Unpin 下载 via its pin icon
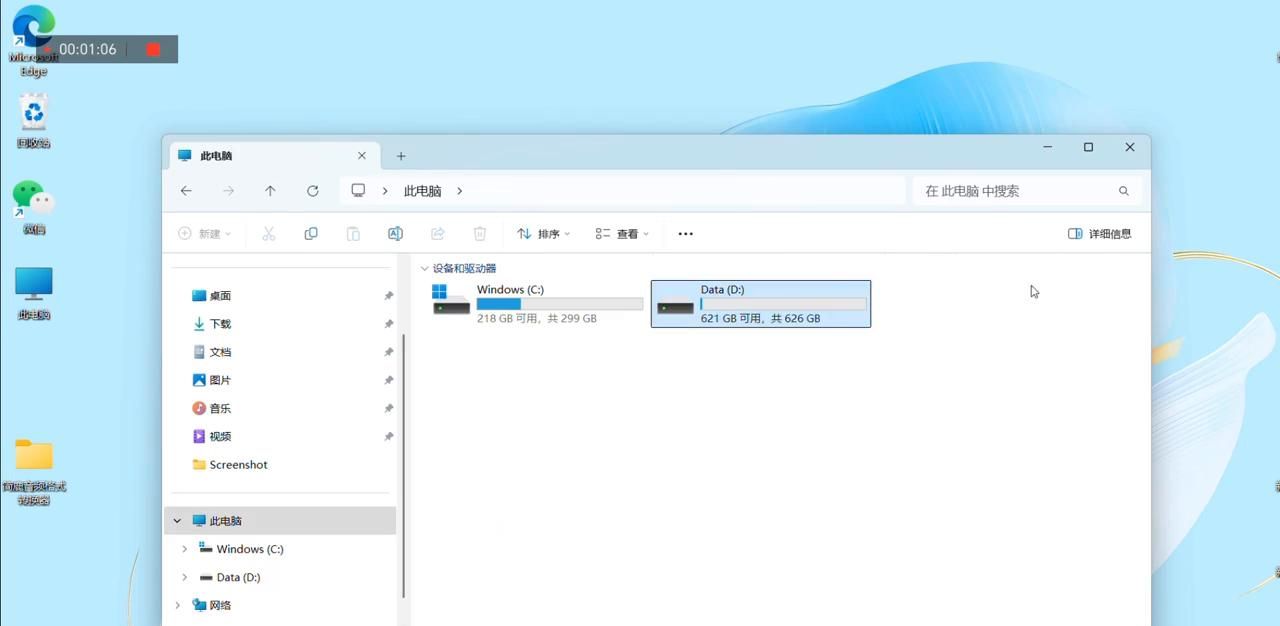 click(388, 324)
